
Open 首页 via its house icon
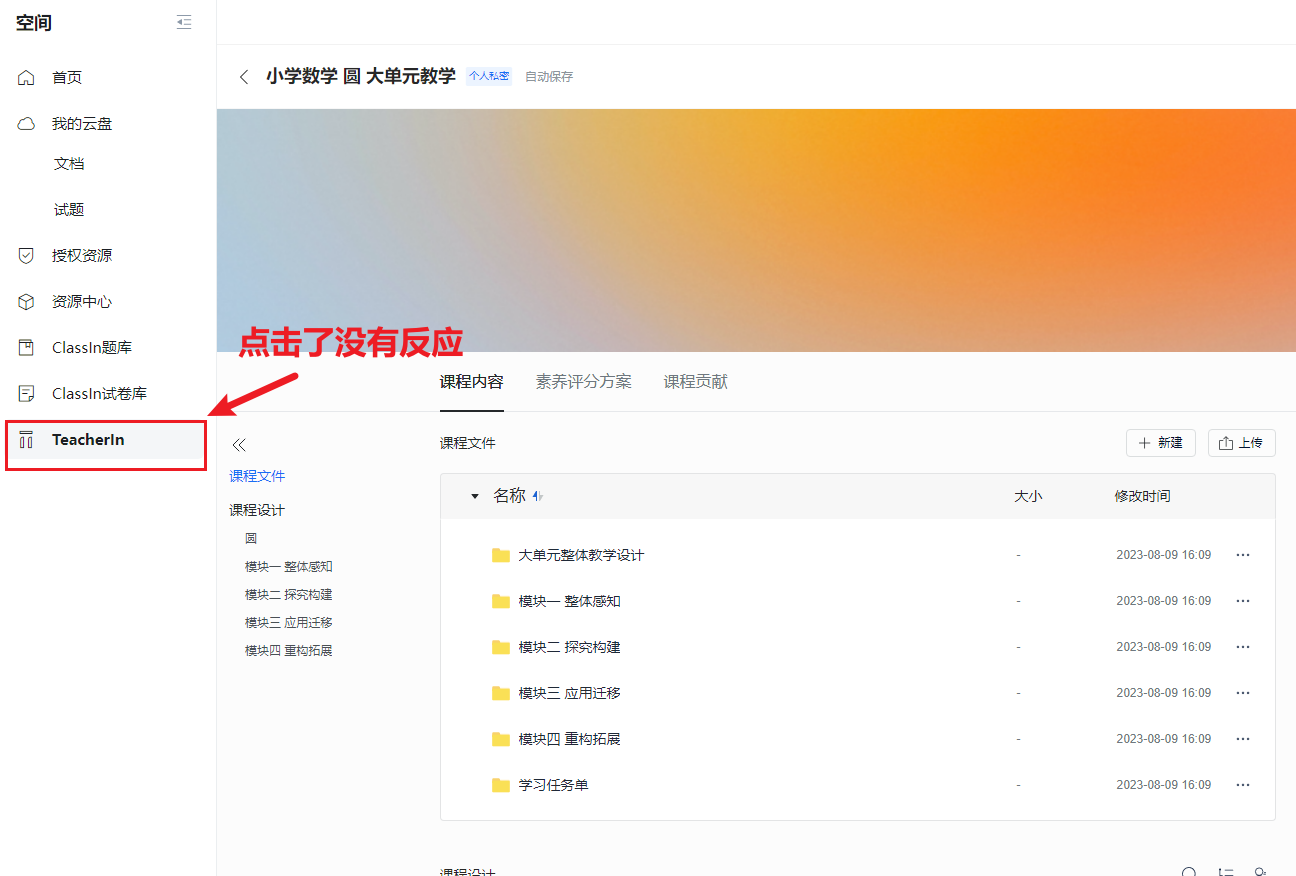[27, 78]
